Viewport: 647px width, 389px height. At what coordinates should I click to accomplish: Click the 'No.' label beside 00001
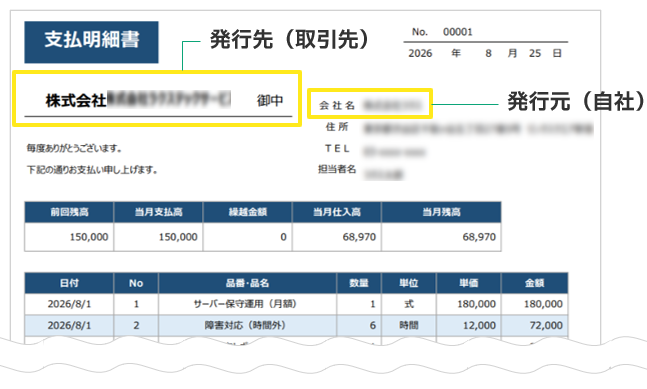pos(420,32)
